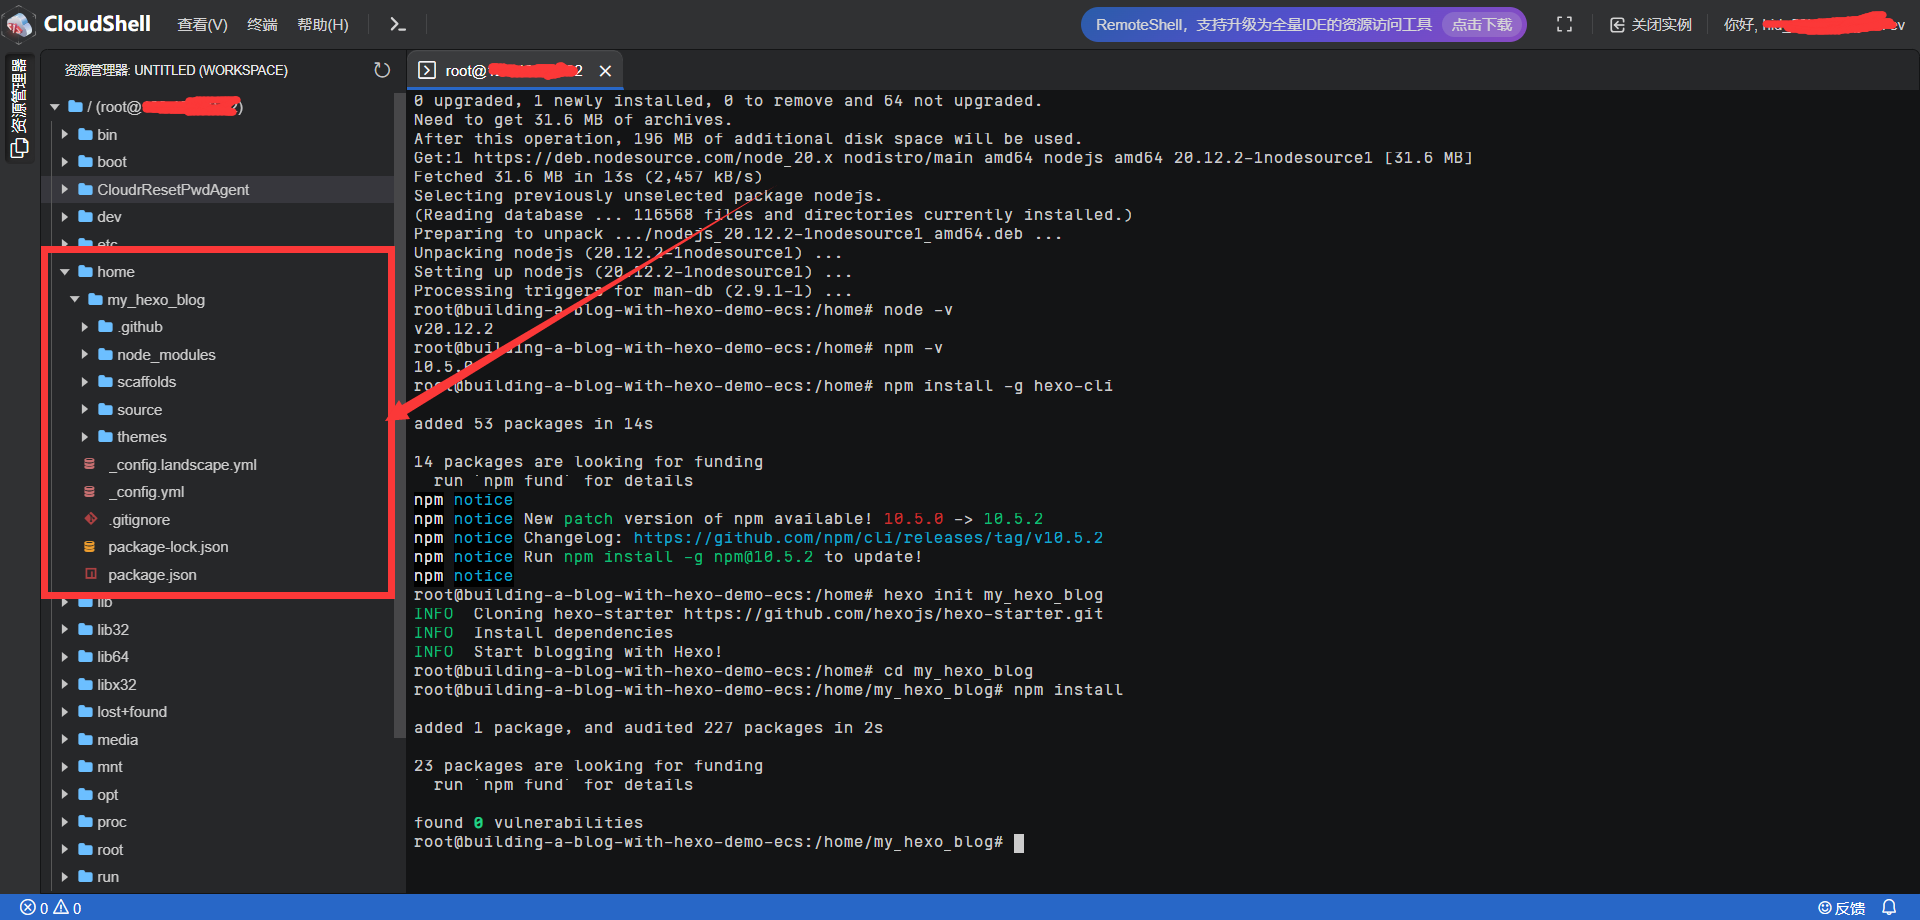Screen dimensions: 1920x920
Task: Click the refresh explorer icon
Action: (382, 70)
